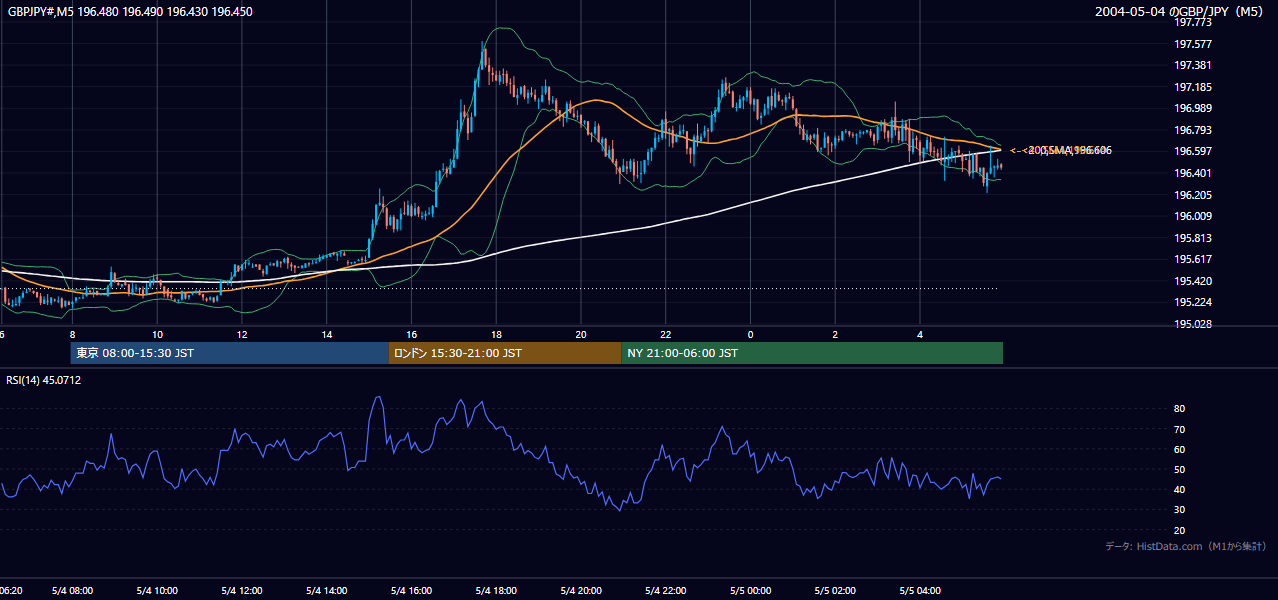Image resolution: width=1278 pixels, height=600 pixels.
Task: Click the RSI(14) 45.0712 indicator label
Action: pos(43,380)
